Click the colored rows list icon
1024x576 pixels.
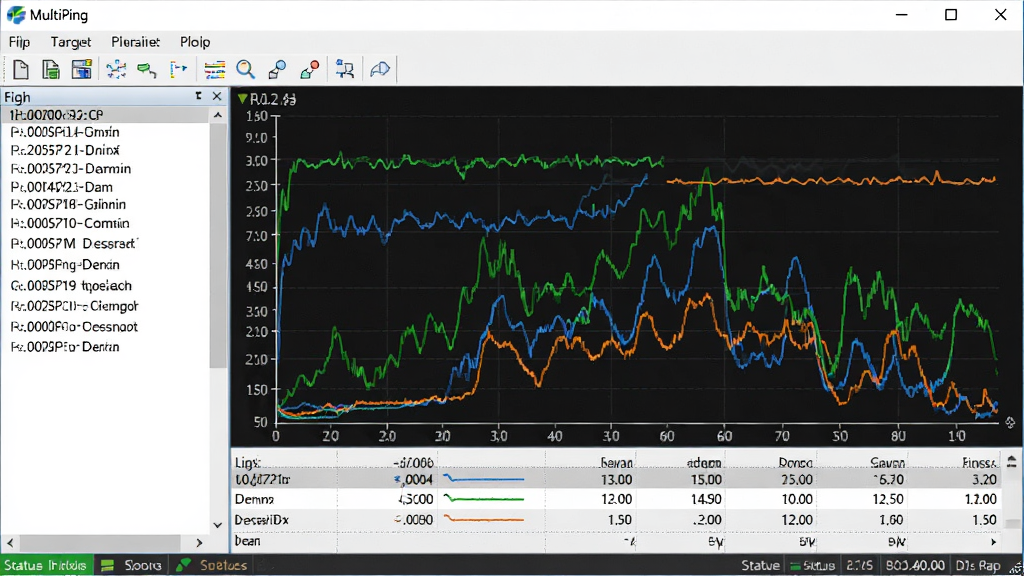[214, 69]
